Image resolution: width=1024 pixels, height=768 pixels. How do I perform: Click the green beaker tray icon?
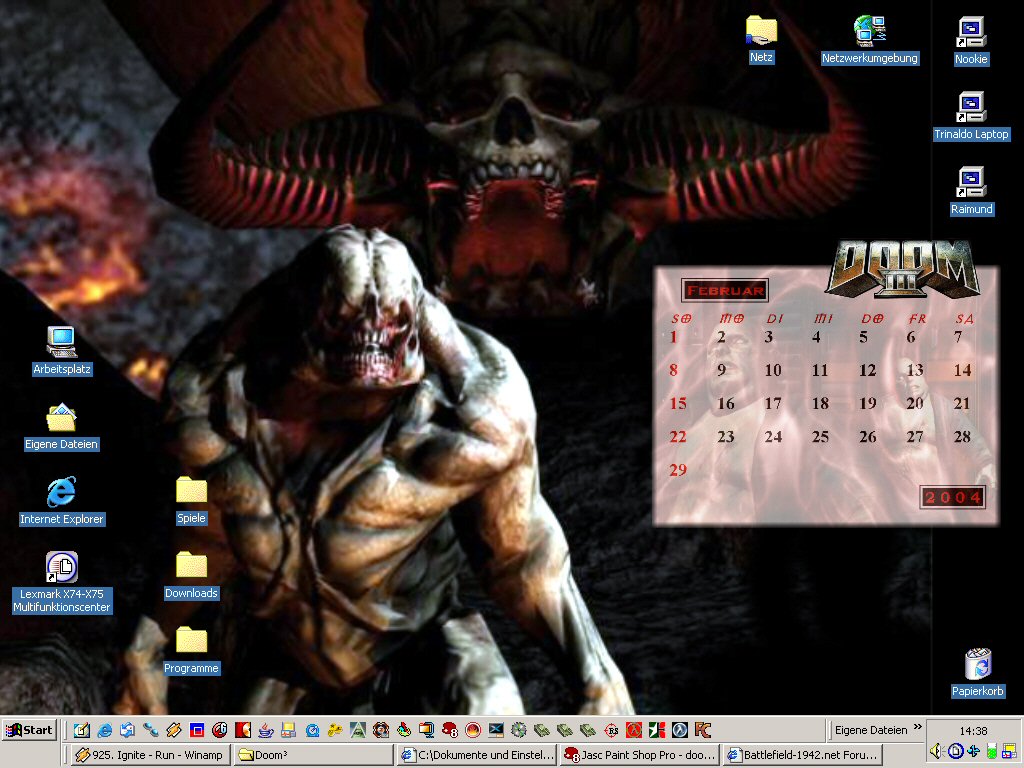click(x=991, y=751)
